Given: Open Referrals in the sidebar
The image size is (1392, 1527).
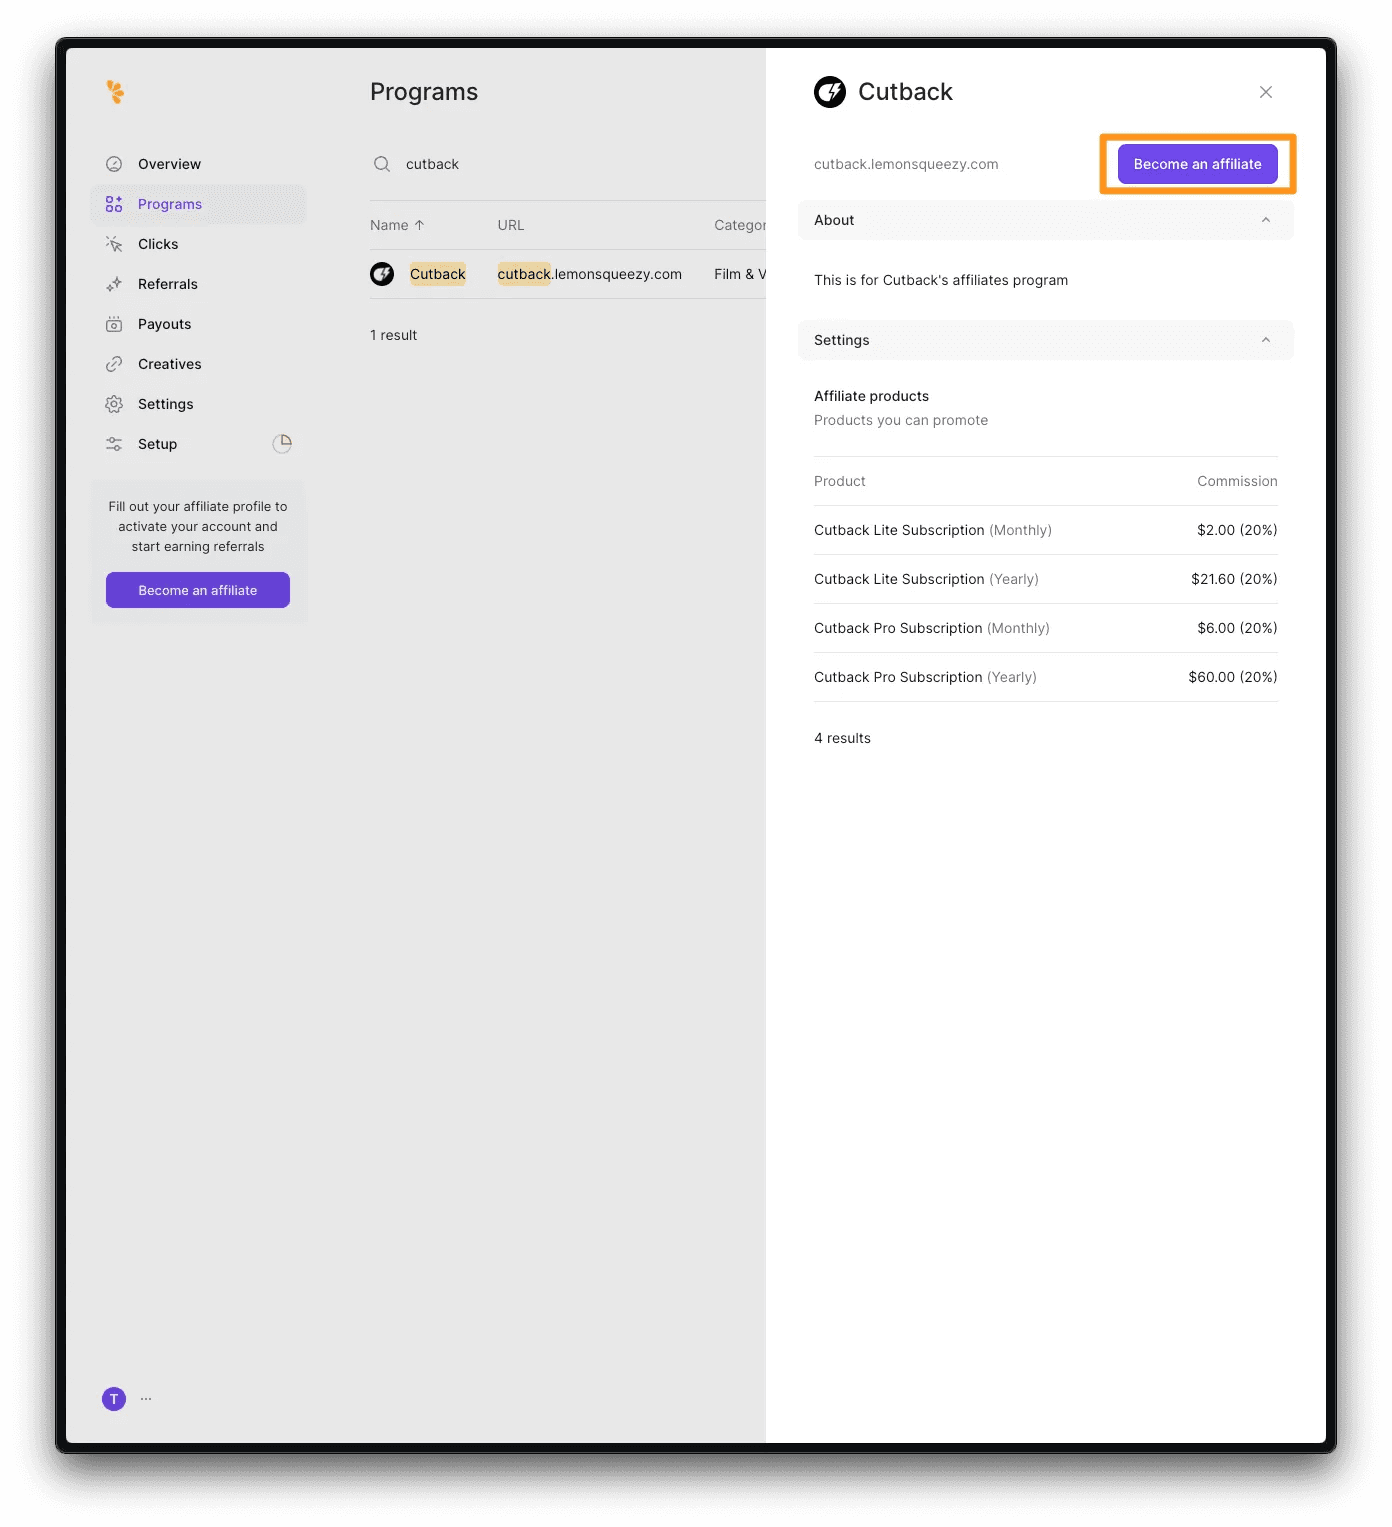Looking at the screenshot, I should pos(198,284).
